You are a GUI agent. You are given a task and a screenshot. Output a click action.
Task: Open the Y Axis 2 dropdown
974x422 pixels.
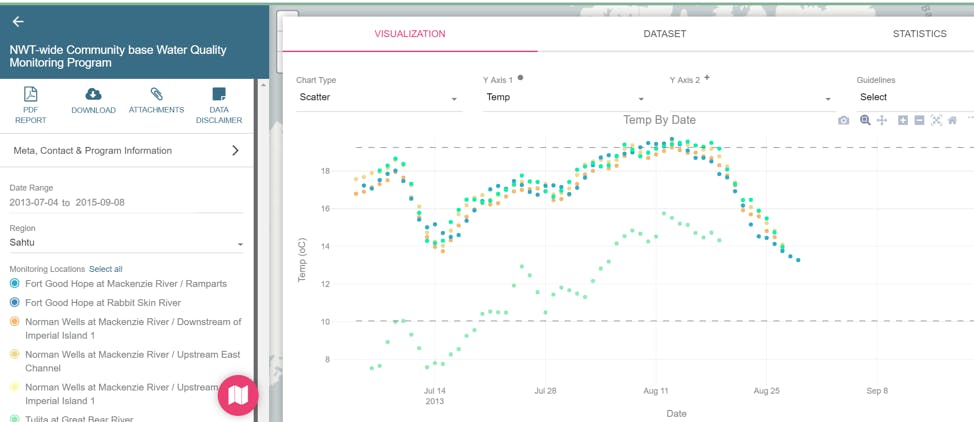[x=752, y=98]
